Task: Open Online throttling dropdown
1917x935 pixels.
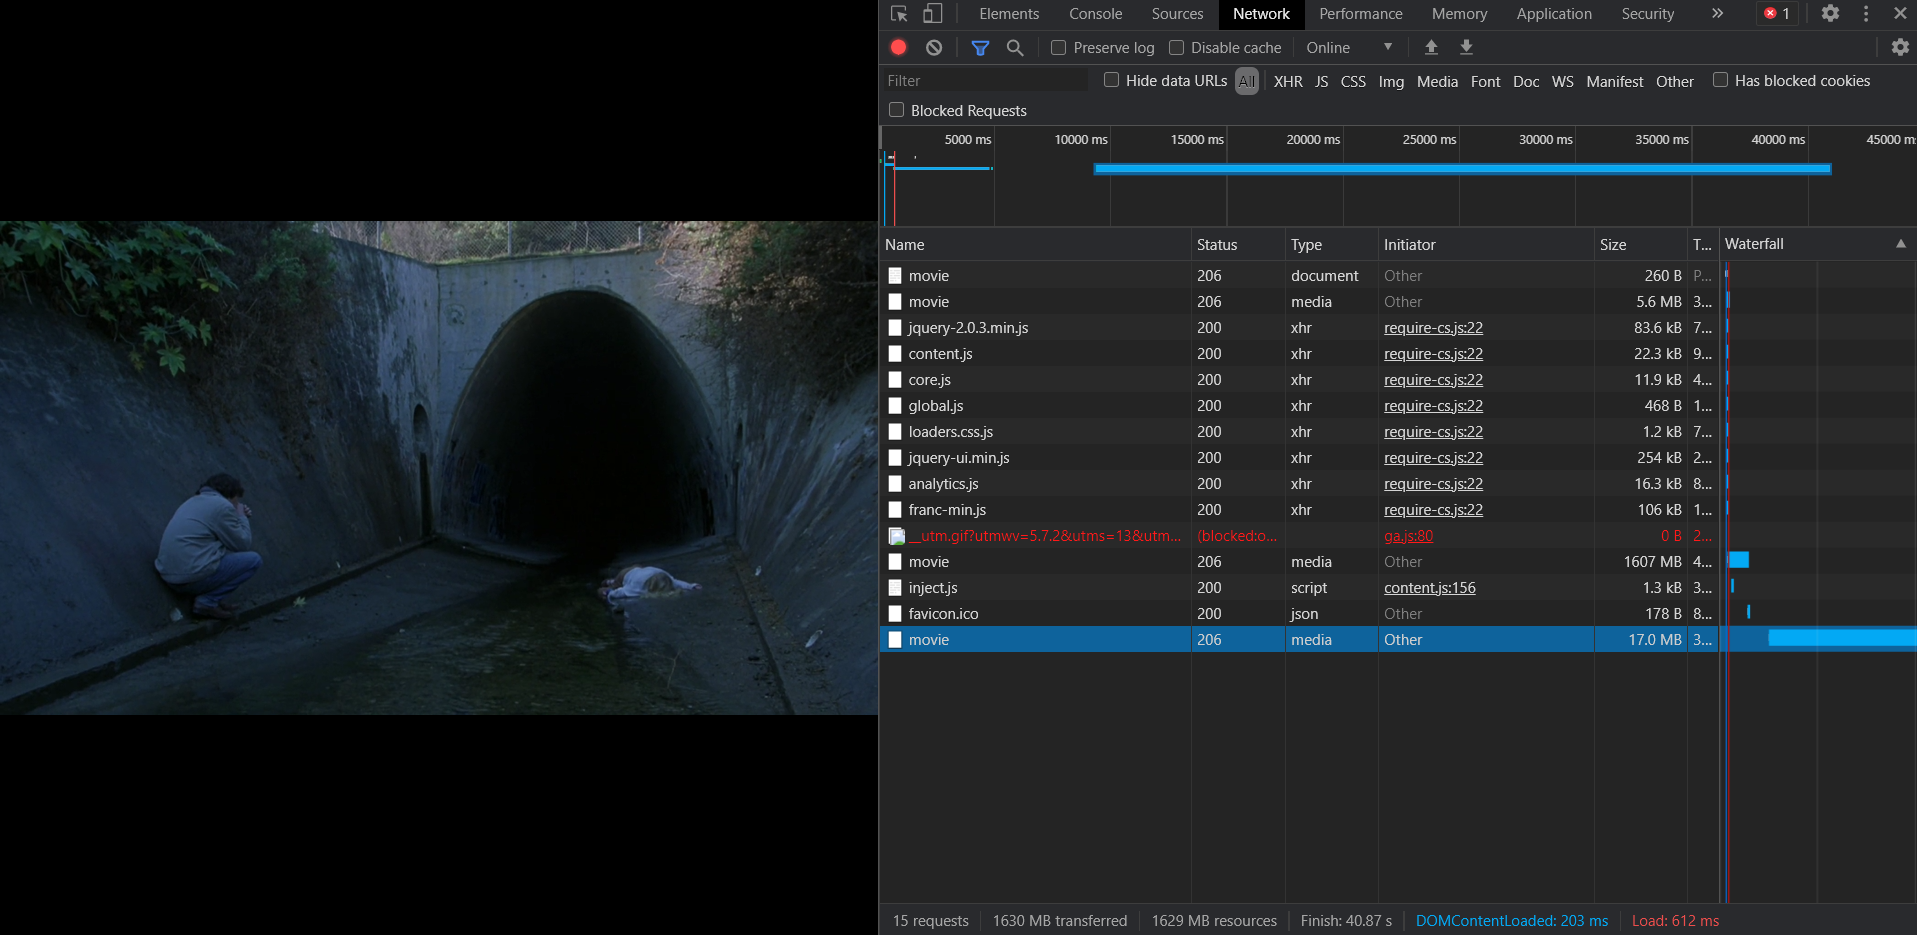Action: (1350, 47)
